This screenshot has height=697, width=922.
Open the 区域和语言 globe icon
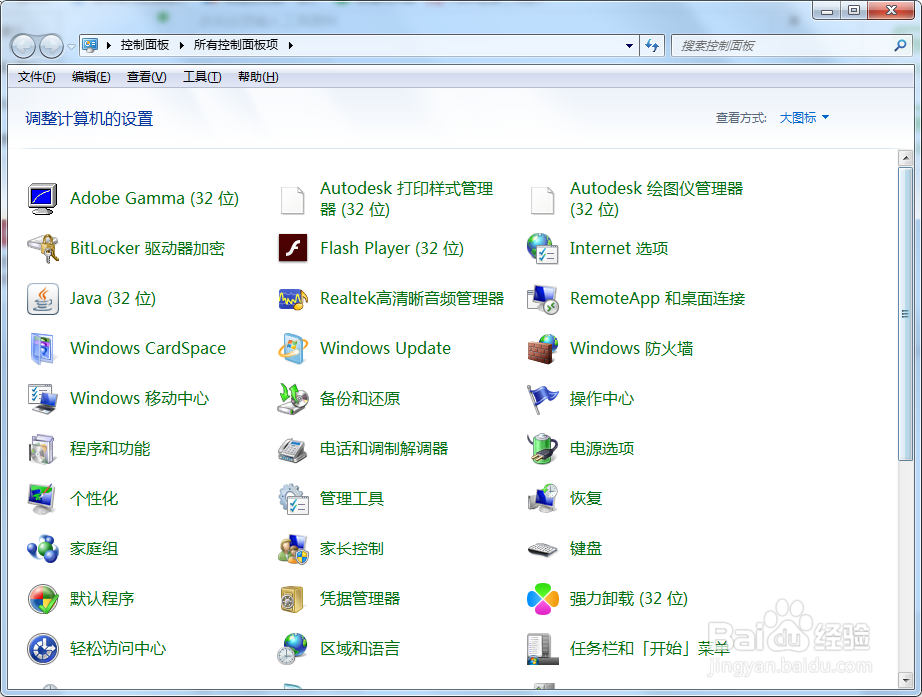(x=293, y=649)
